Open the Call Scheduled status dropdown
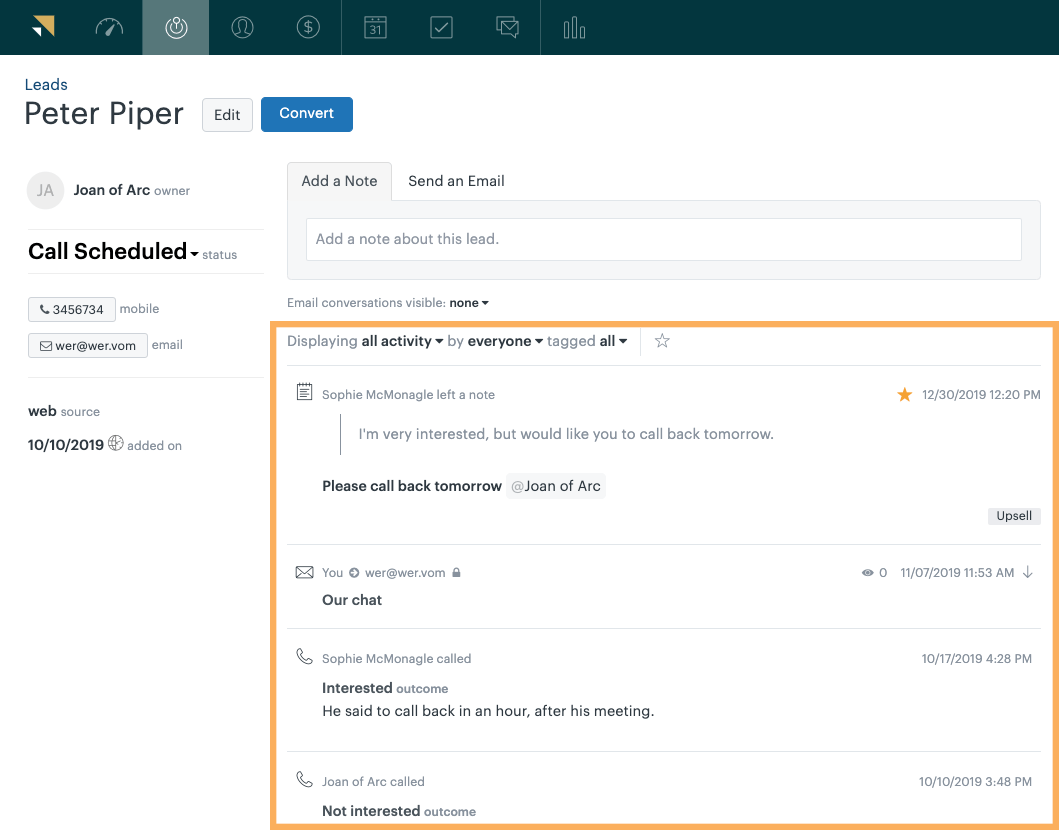This screenshot has height=831, width=1059. point(113,251)
